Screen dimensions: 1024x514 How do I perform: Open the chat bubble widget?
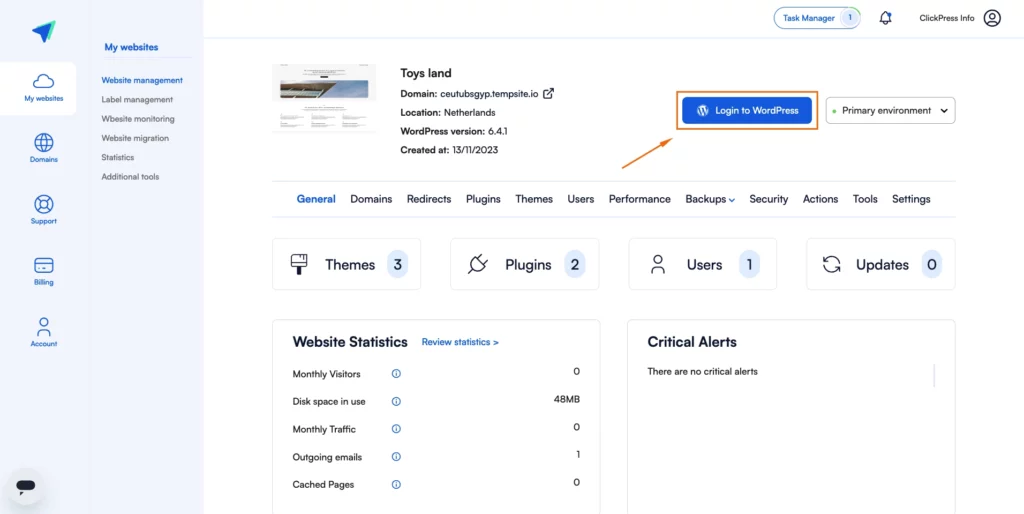point(25,486)
